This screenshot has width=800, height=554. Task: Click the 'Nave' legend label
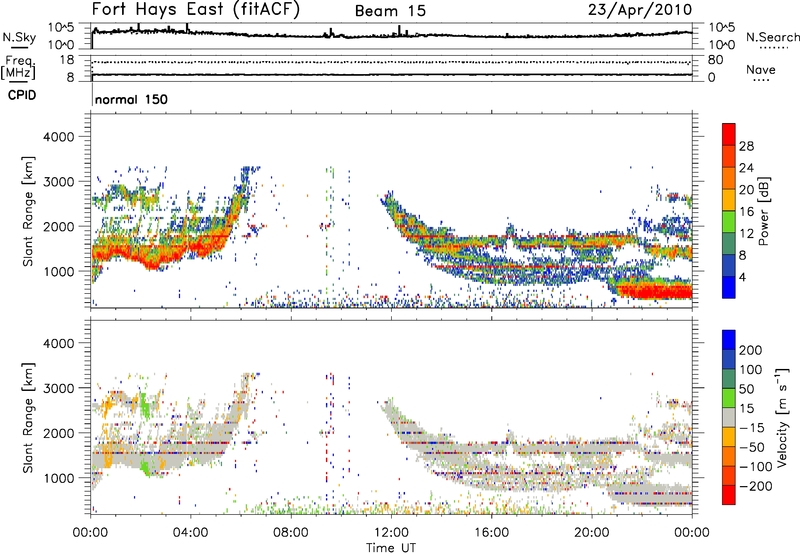click(x=760, y=70)
